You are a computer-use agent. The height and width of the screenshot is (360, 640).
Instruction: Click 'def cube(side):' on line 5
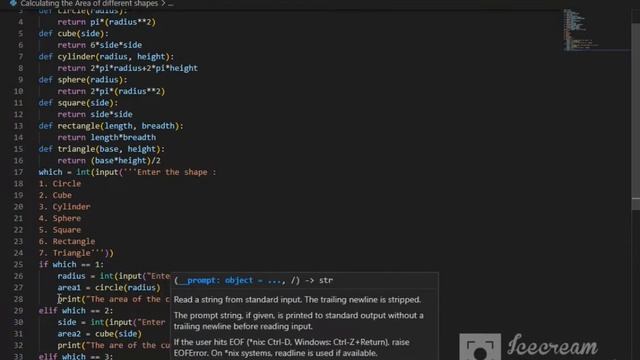tap(73, 33)
